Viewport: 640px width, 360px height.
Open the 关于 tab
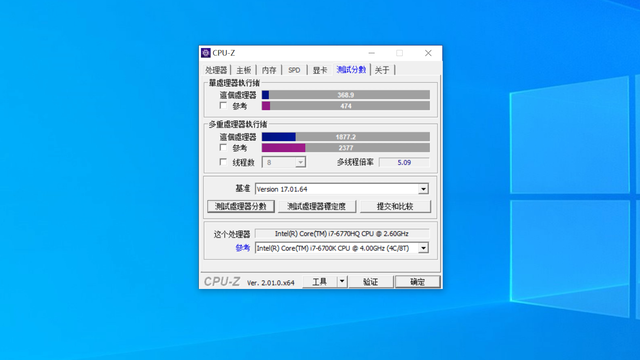(382, 70)
